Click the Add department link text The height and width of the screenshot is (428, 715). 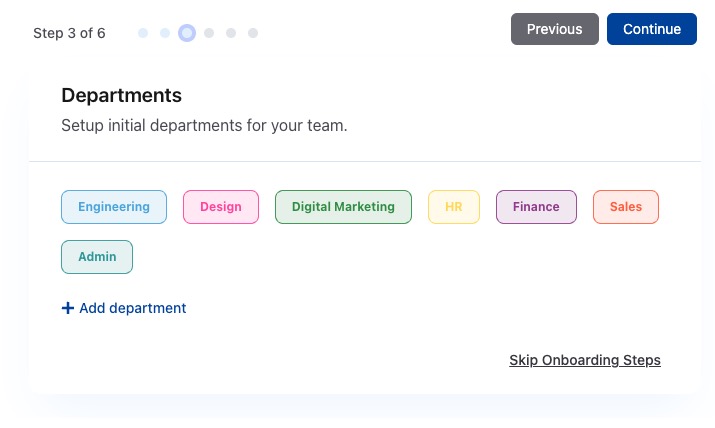[133, 308]
